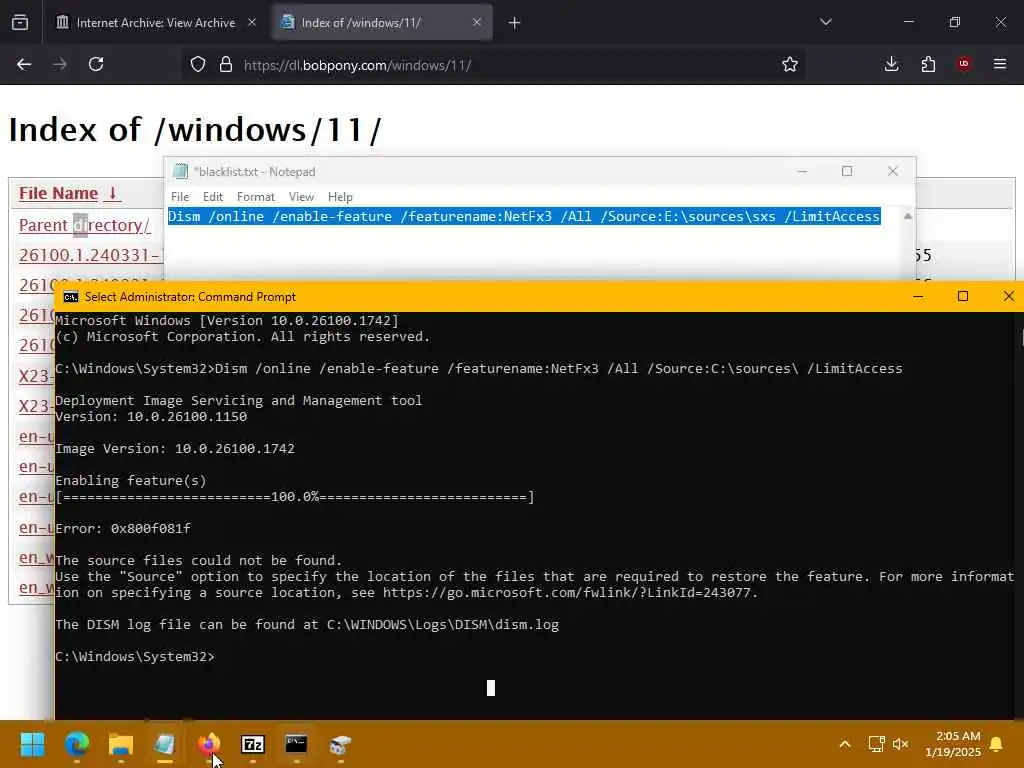This screenshot has width=1024, height=768.
Task: Open Notepad View menu
Action: click(x=301, y=197)
